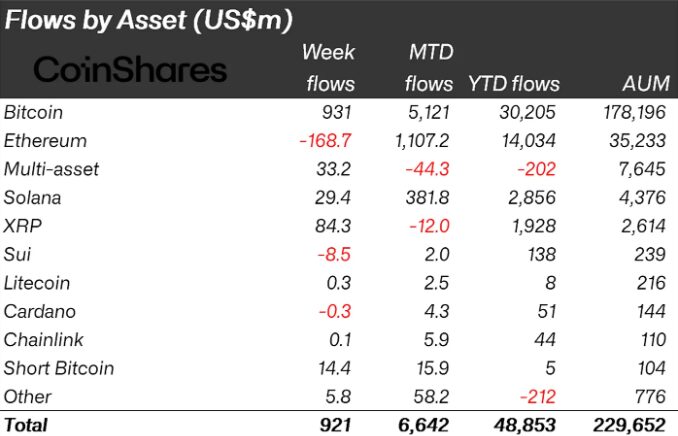Select the Multi-asset row label

click(51, 169)
